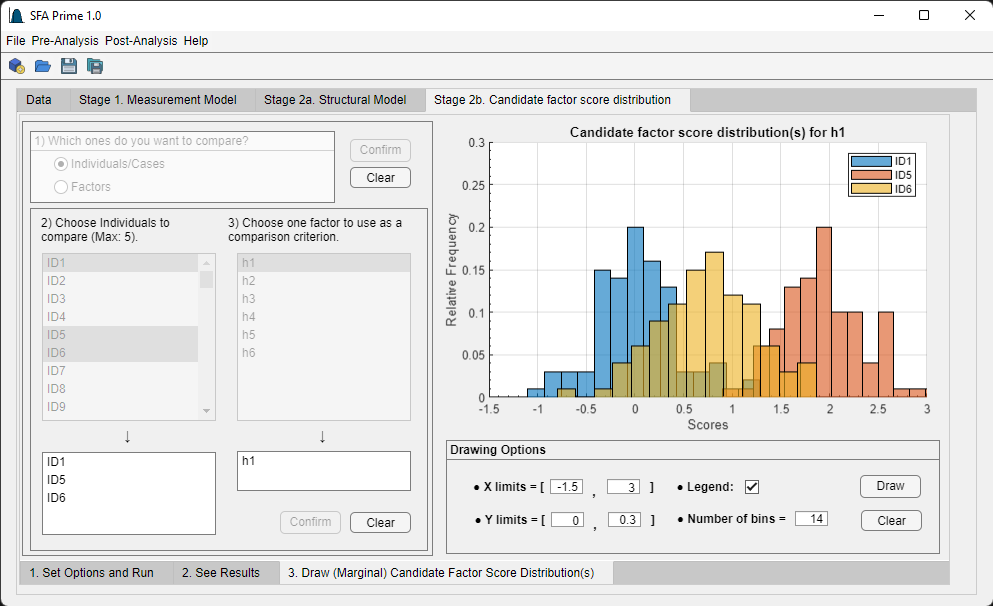Select ID3 in the individuals list
Screen dimensions: 993x606
click(x=120, y=299)
